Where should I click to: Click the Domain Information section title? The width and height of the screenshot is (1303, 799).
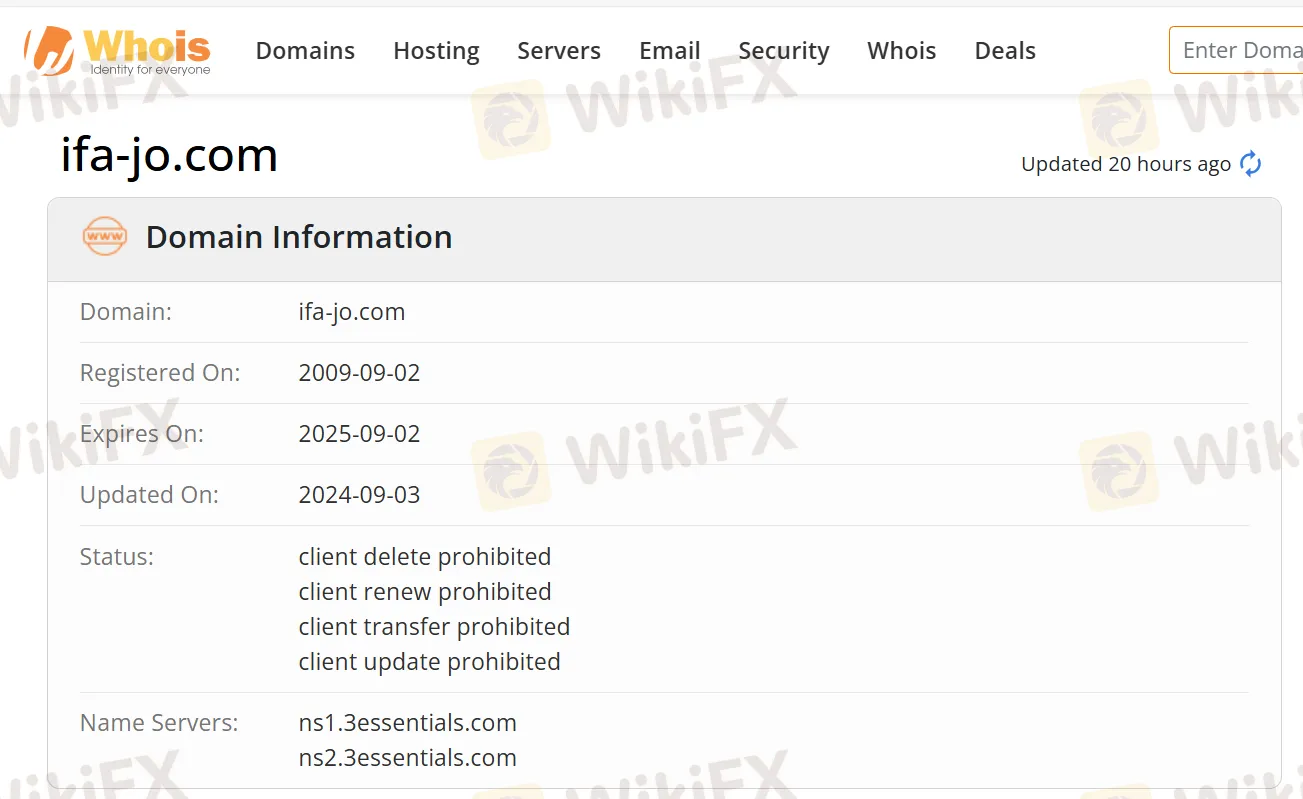tap(299, 237)
